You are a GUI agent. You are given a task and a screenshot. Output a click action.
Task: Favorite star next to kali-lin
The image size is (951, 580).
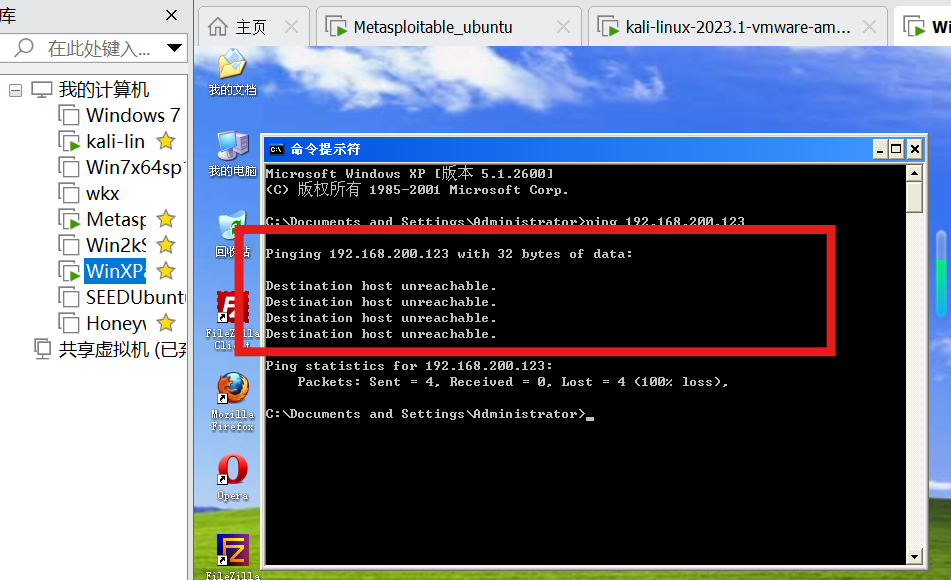[x=166, y=141]
